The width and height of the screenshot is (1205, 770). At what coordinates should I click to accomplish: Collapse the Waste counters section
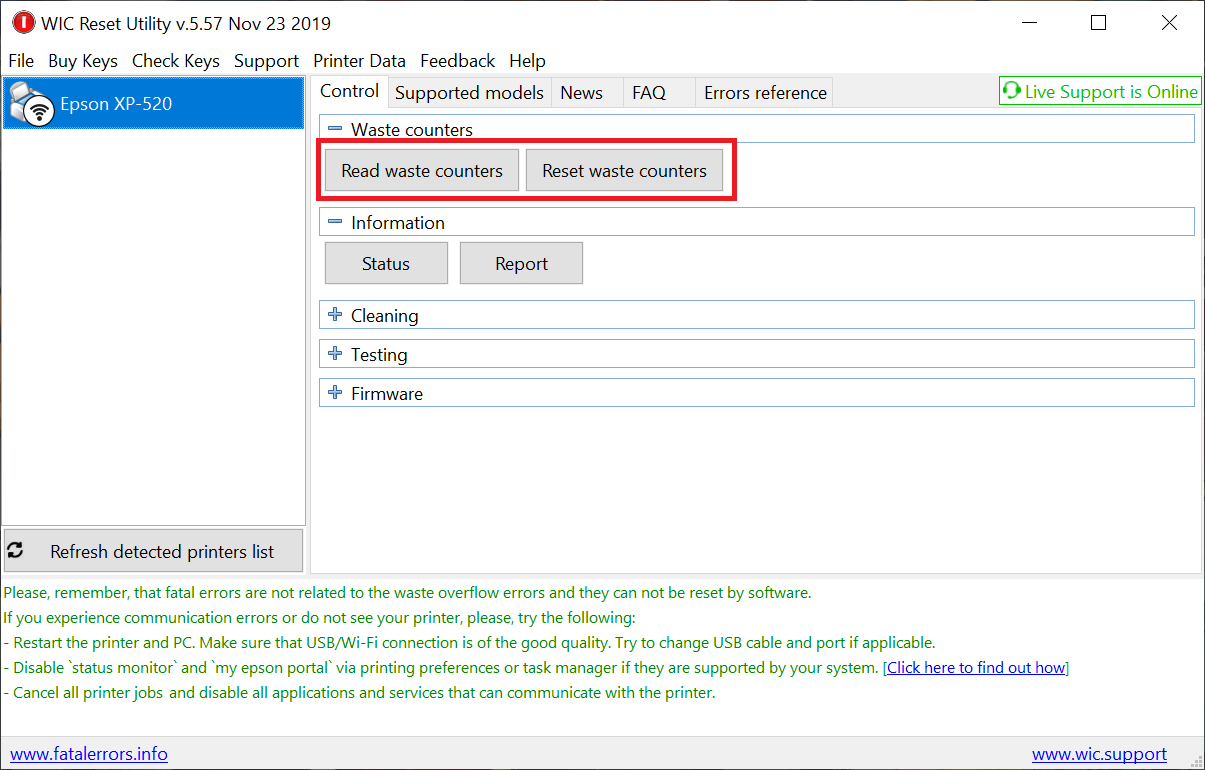(335, 129)
